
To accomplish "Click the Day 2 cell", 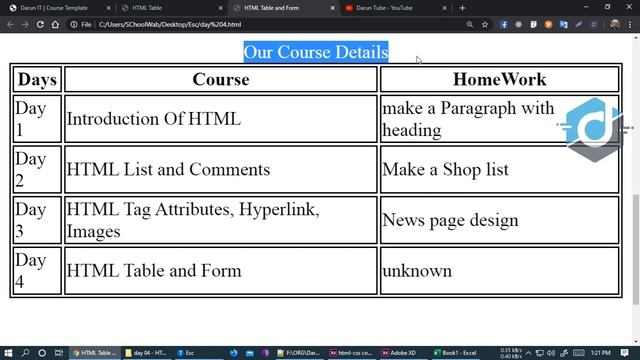I will click(x=37, y=169).
